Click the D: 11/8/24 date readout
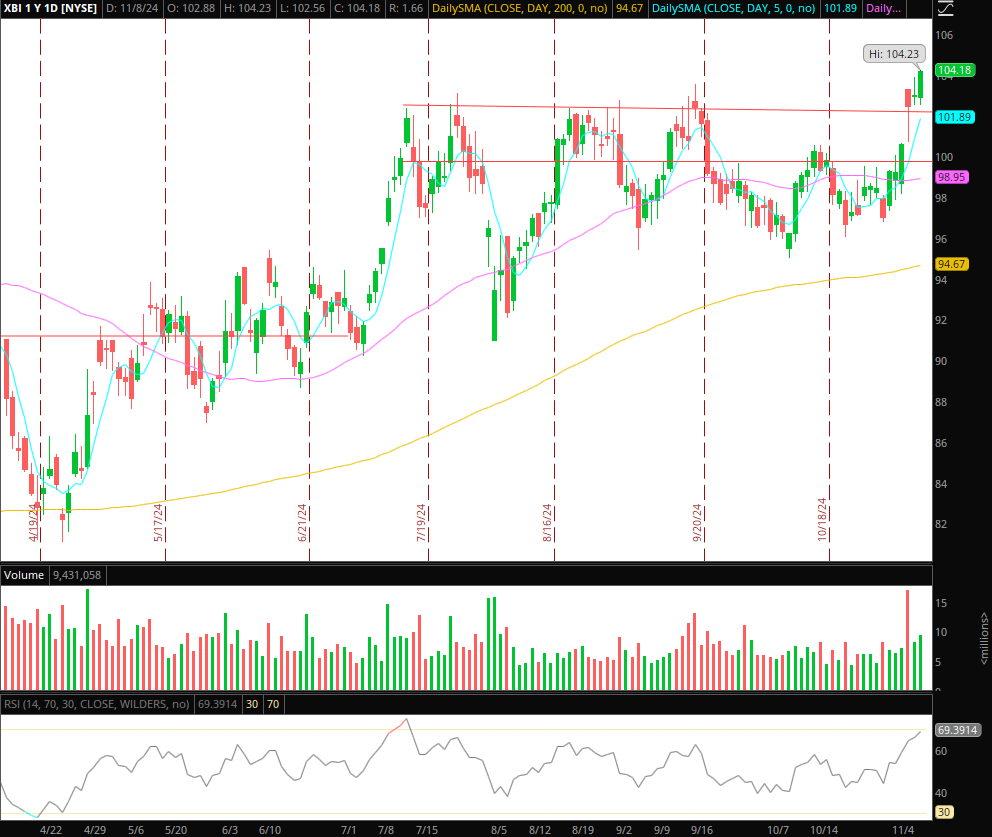Screen dimensions: 992x837 [x=132, y=8]
